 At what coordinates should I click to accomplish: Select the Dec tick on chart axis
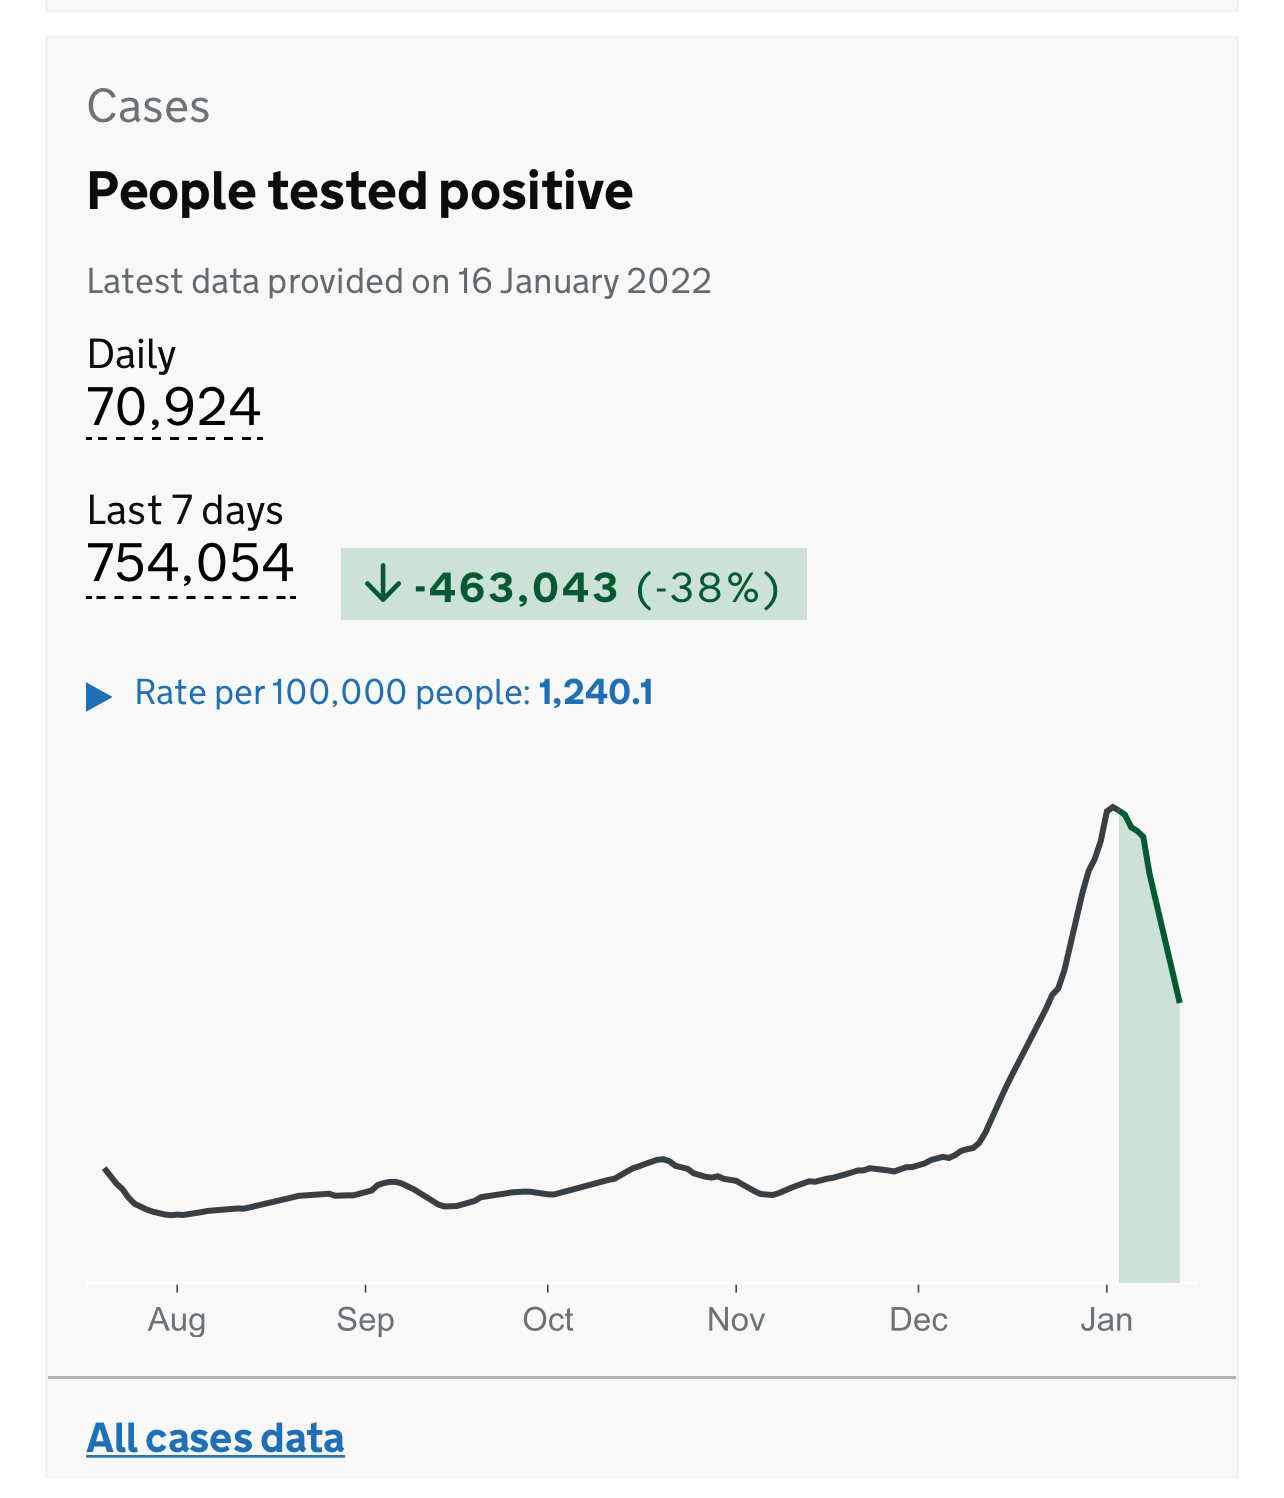pyautogui.click(x=918, y=1319)
